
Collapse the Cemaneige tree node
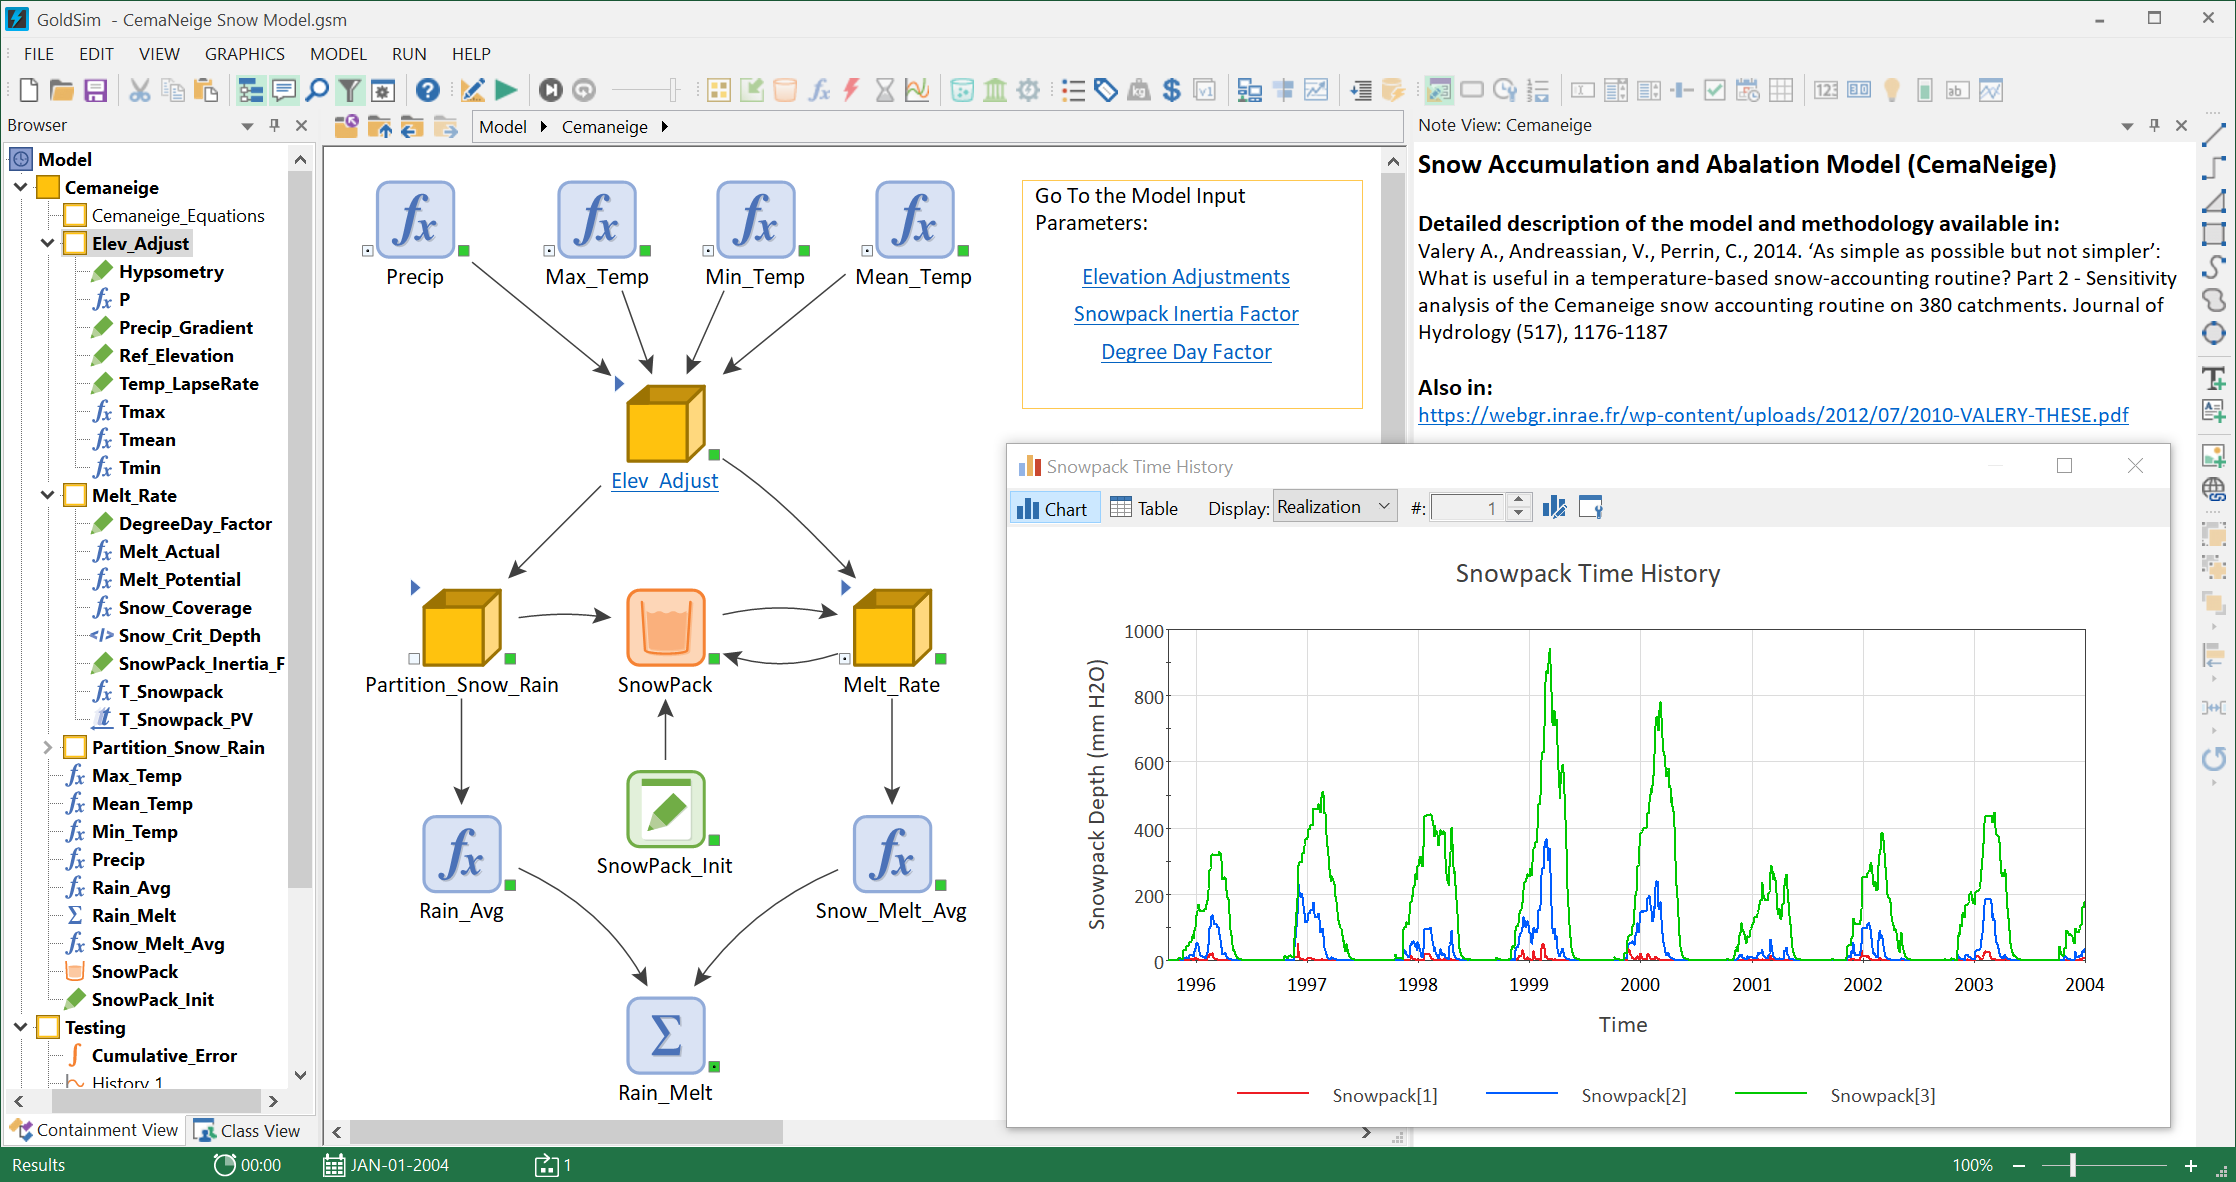coord(21,187)
